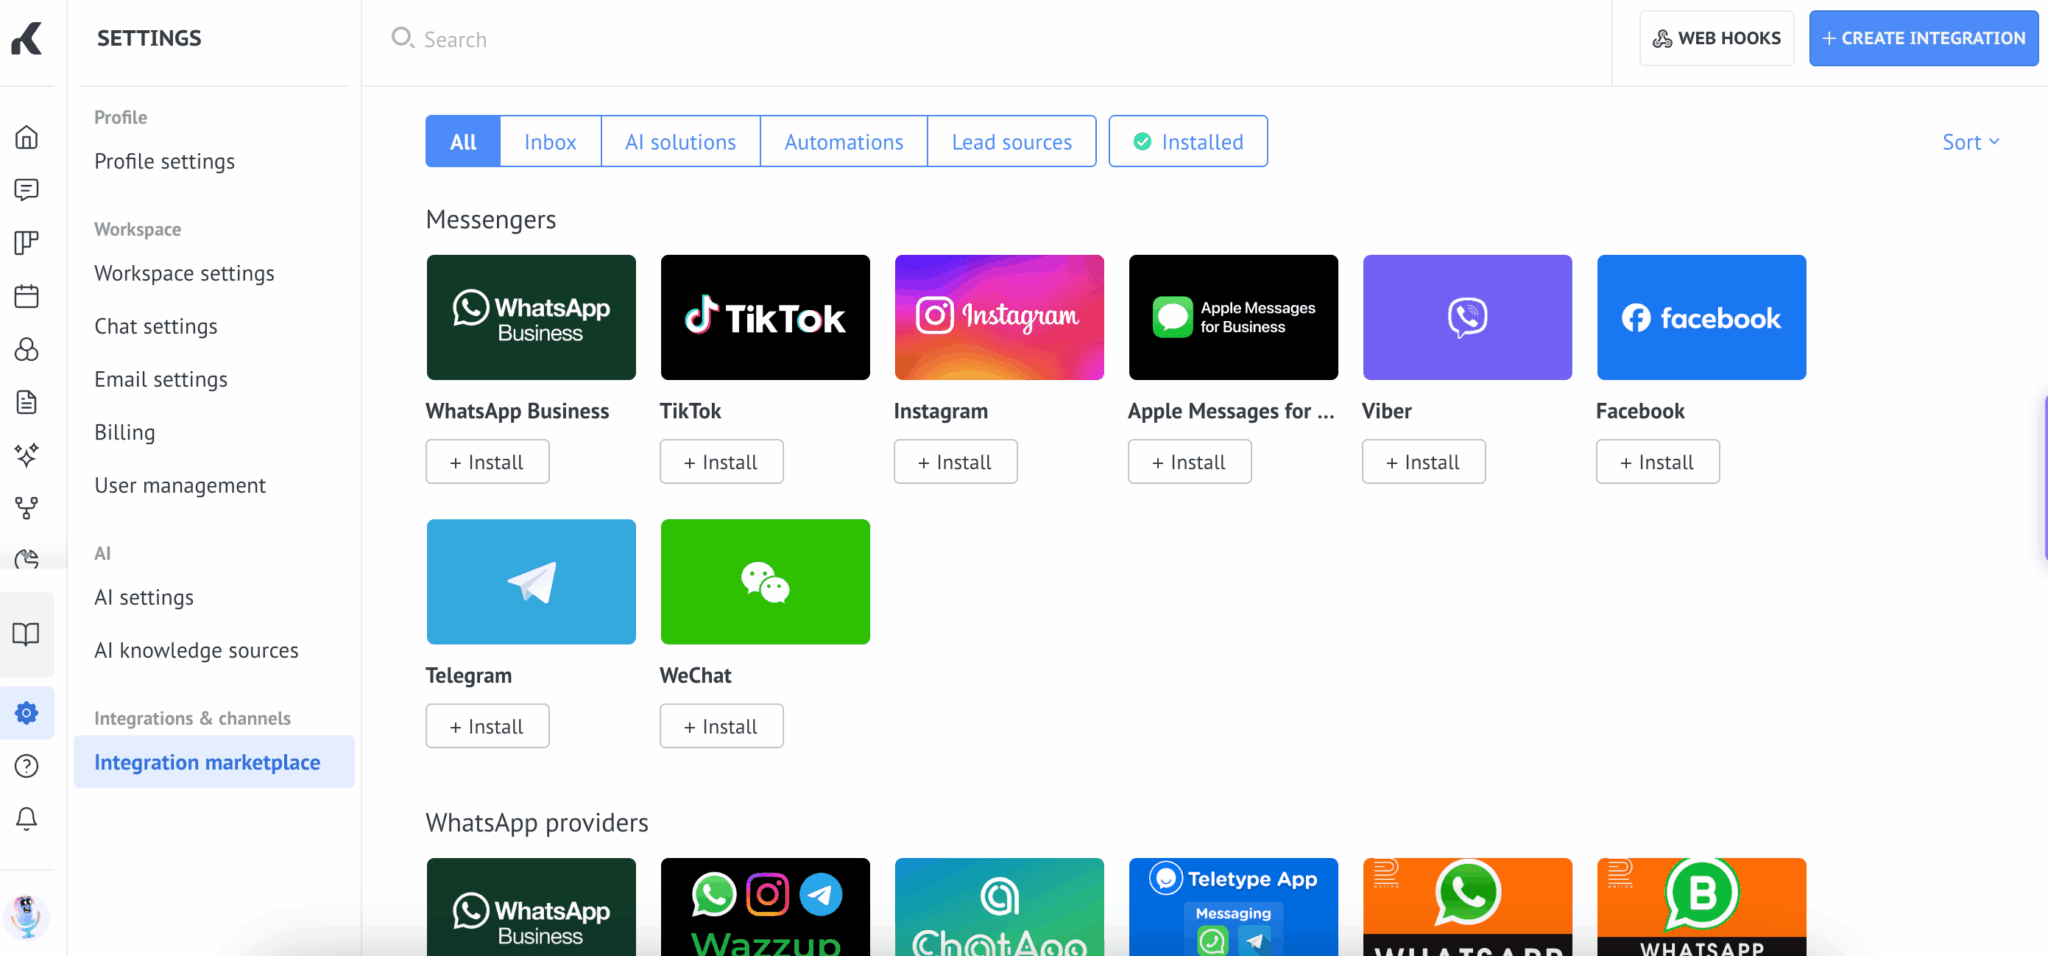Viewport: 2048px width, 956px height.
Task: Click the WEB HOOKS button
Action: tap(1717, 38)
